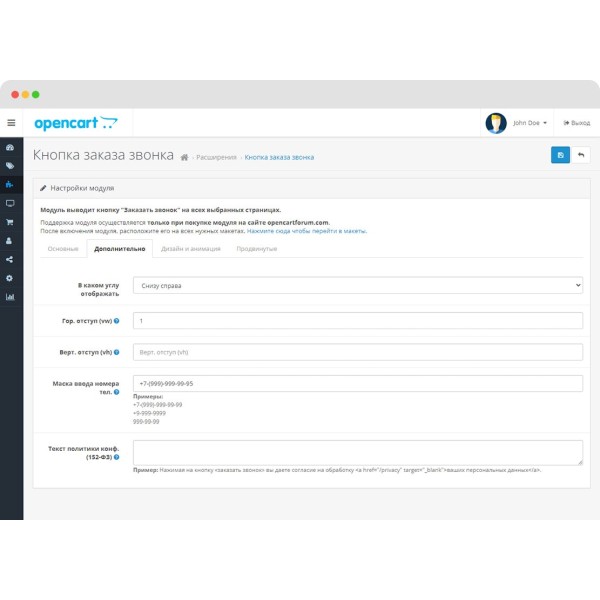Click the OpenCart logo
This screenshot has height=600, width=600.
tap(76, 123)
